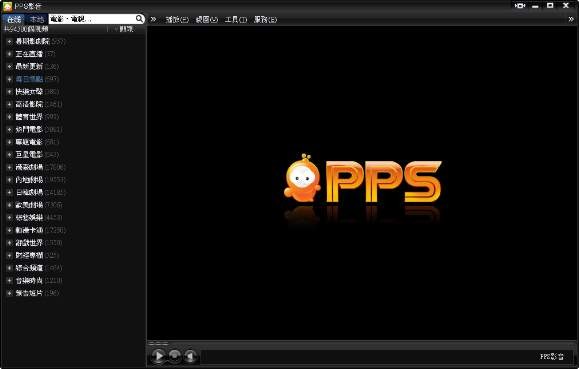579x369 pixels.
Task: Focus the channel search input field
Action: 92,19
